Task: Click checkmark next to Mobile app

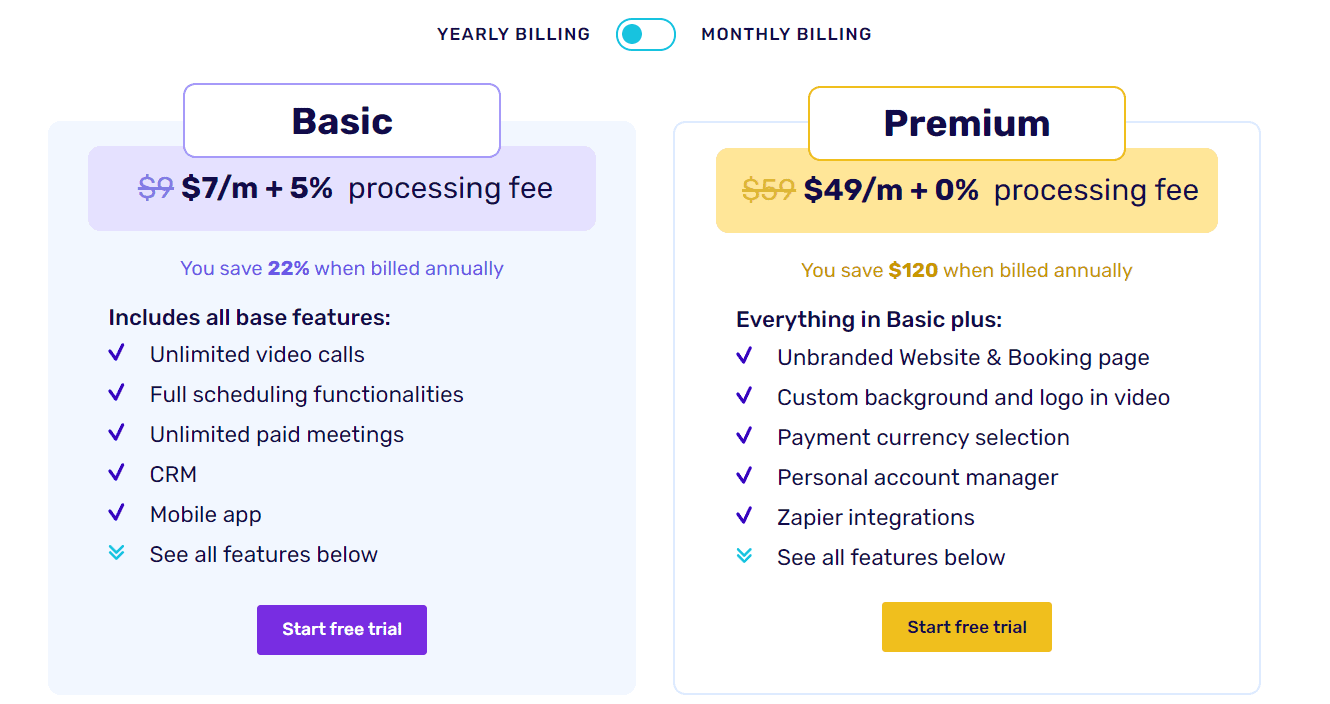Action: 116,514
